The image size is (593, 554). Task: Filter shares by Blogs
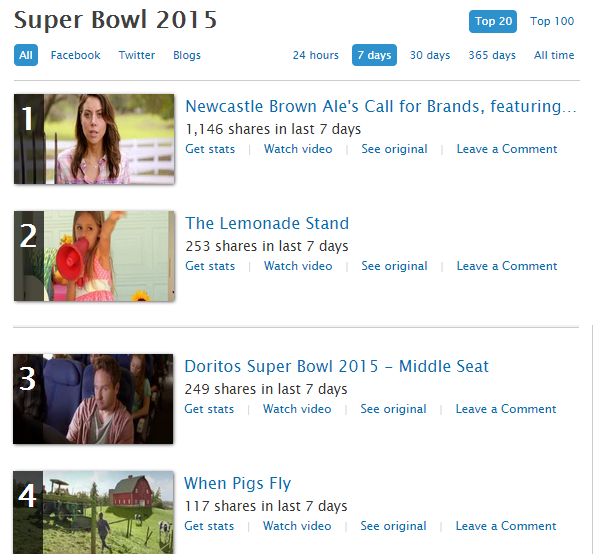click(x=187, y=55)
